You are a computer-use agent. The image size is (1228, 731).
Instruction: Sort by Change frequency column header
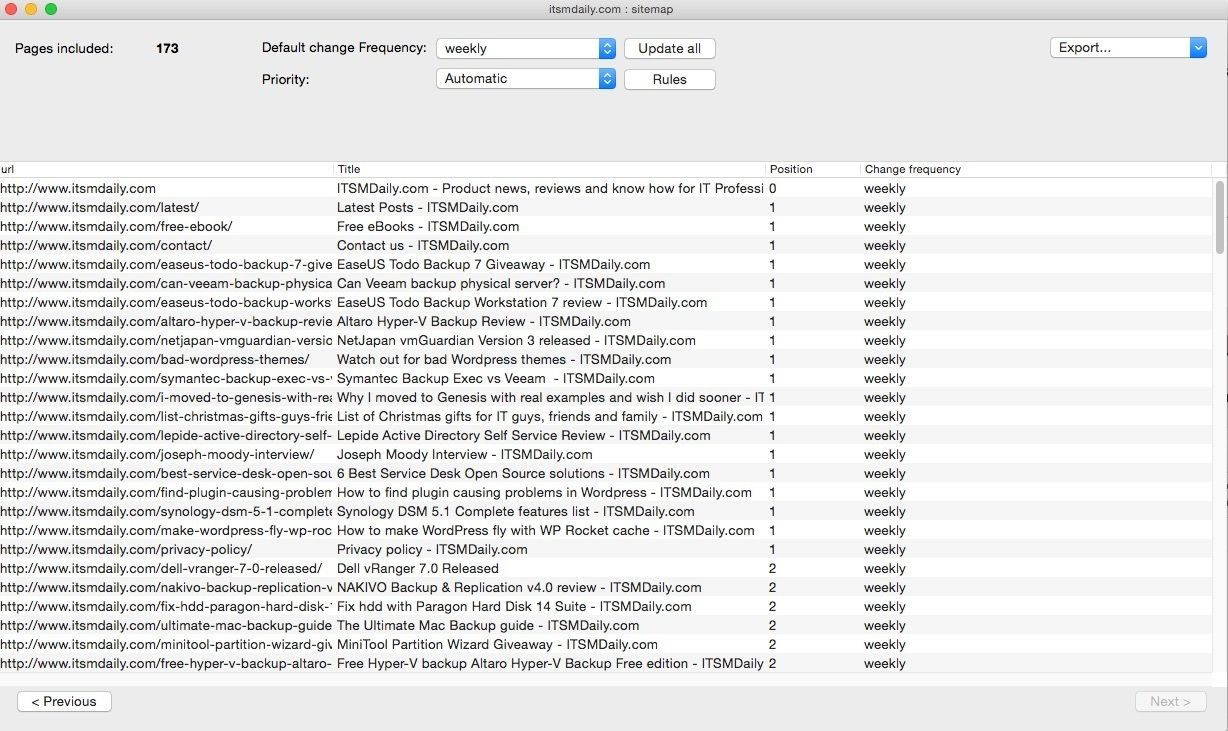pos(1037,169)
